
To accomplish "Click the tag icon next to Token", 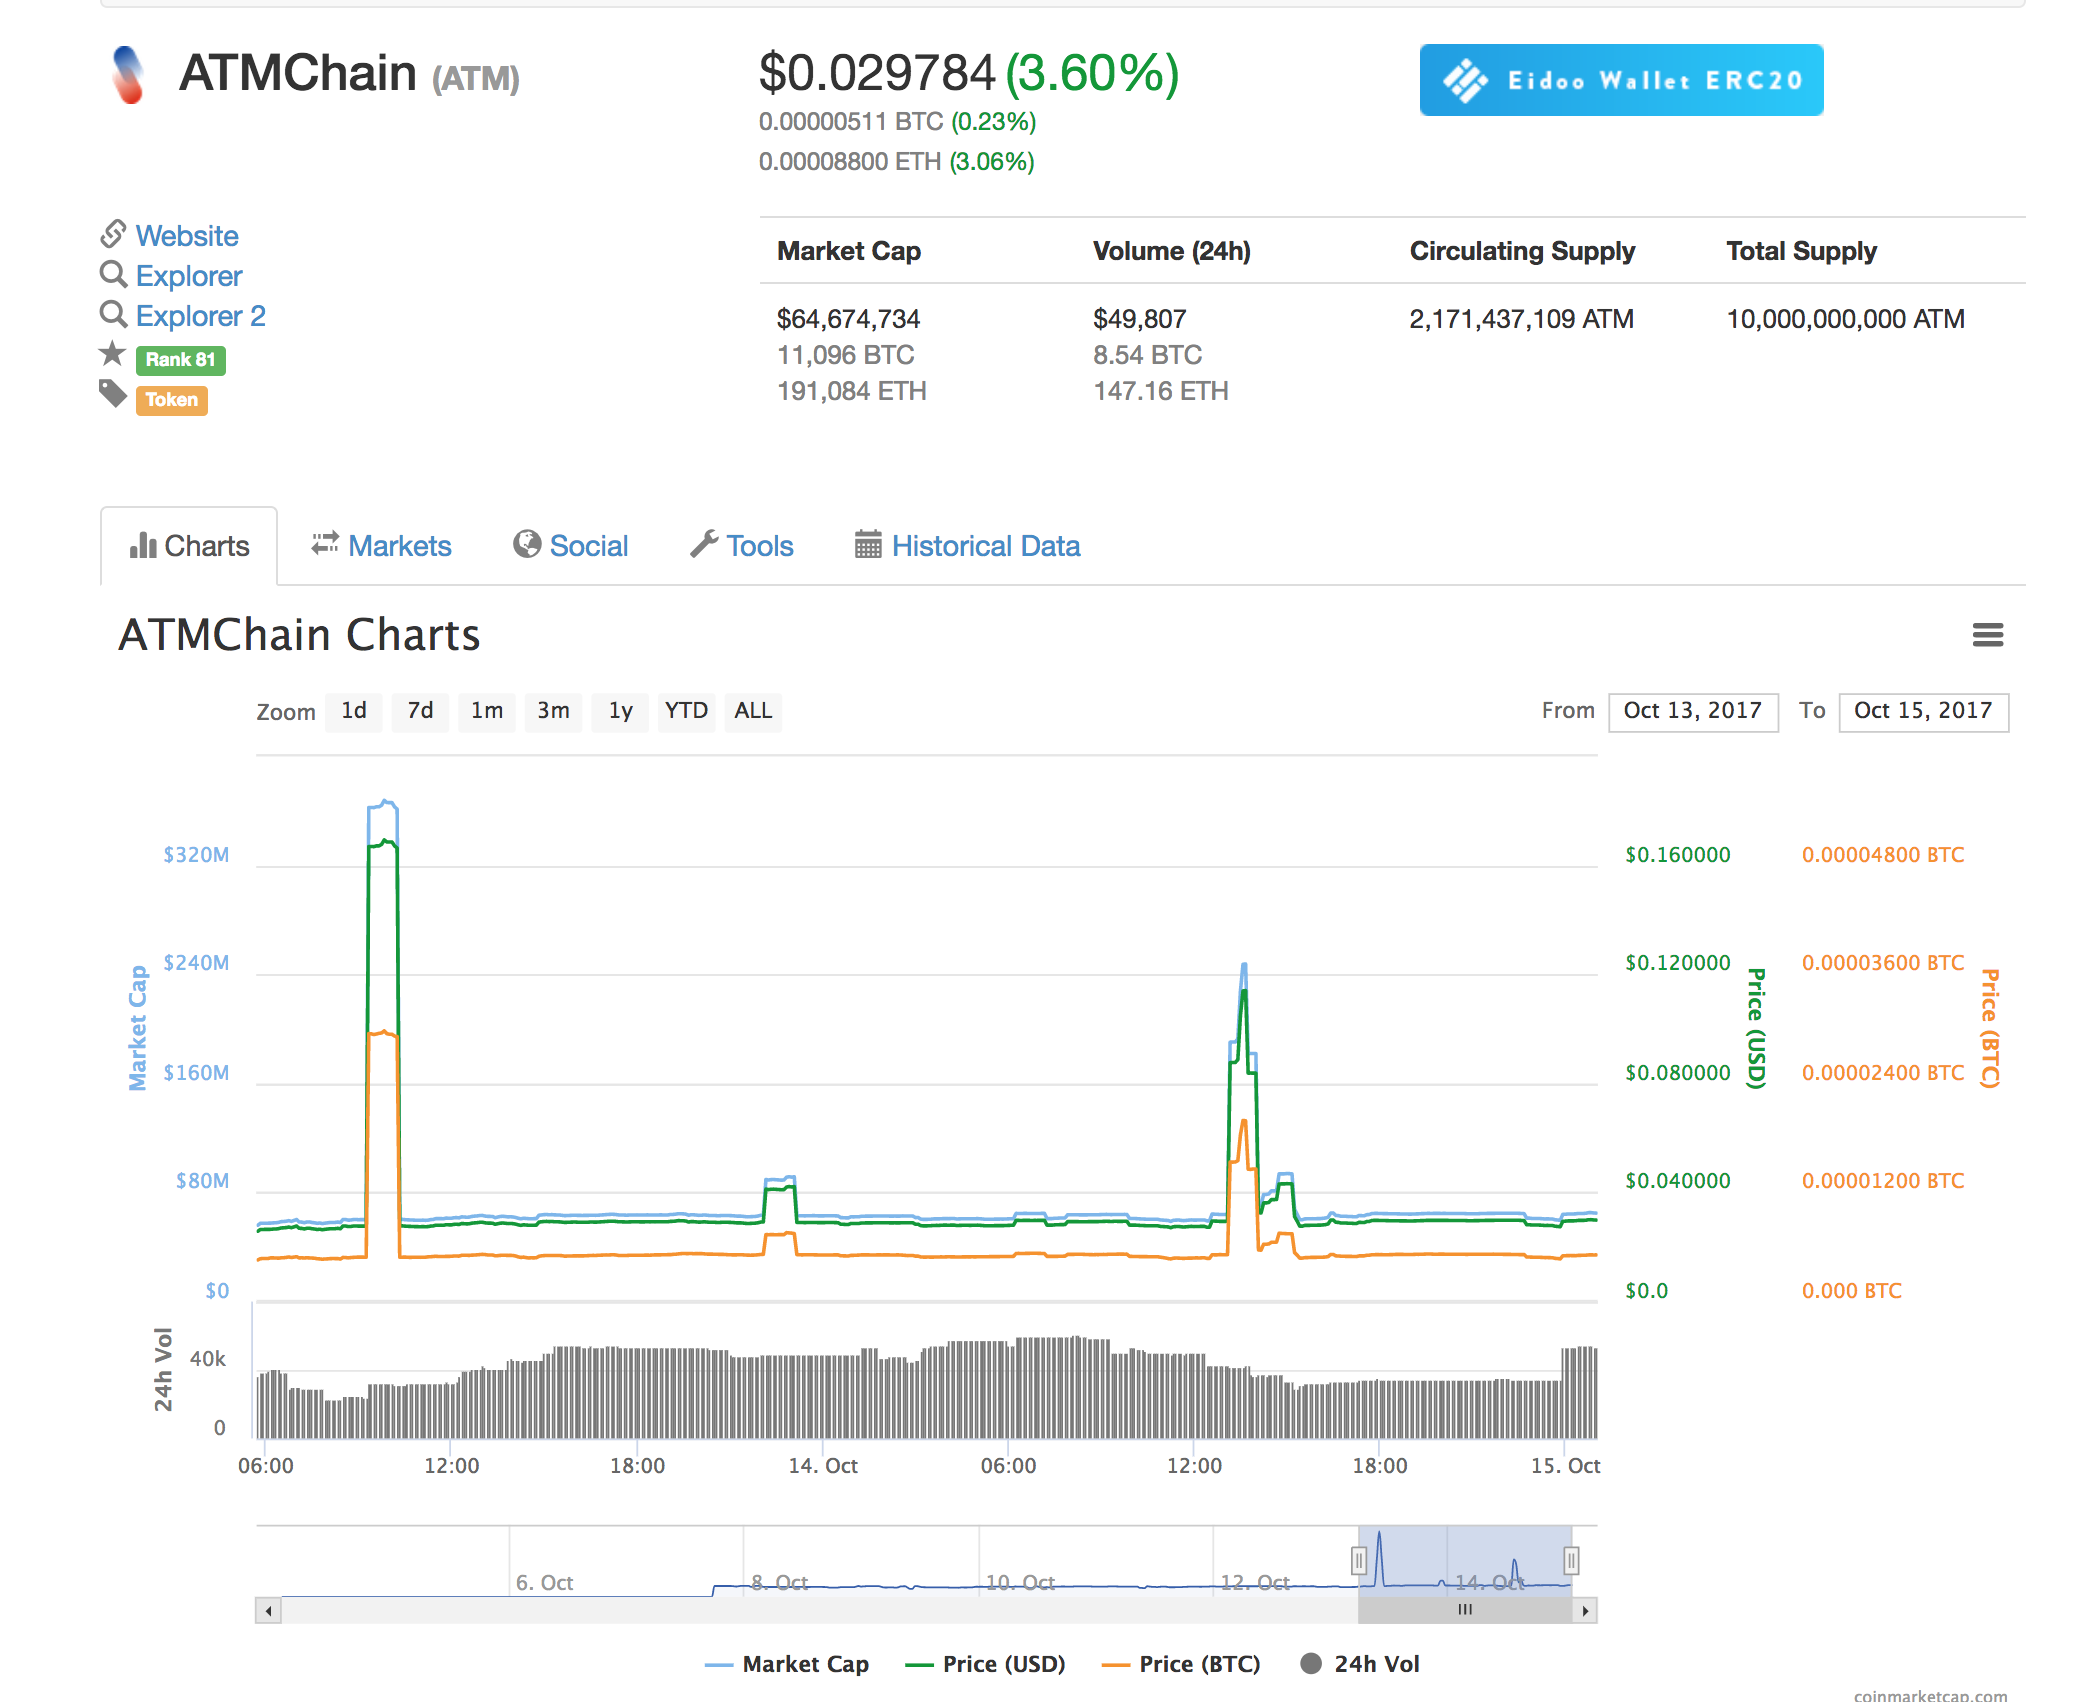I will pyautogui.click(x=113, y=394).
